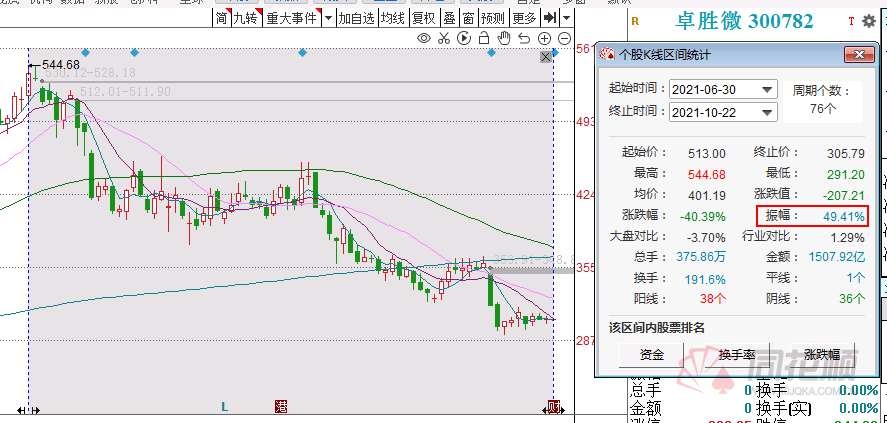Toggle the eye visibility icon above chart
This screenshot has width=887, height=423.
pyautogui.click(x=424, y=38)
